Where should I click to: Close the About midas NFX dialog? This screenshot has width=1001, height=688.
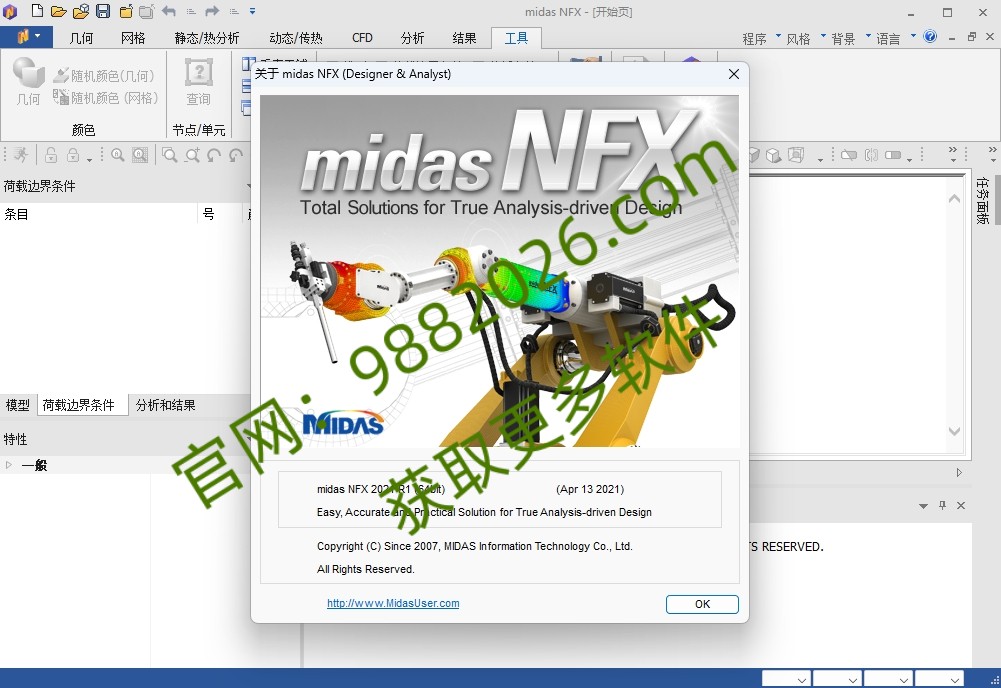[x=734, y=74]
